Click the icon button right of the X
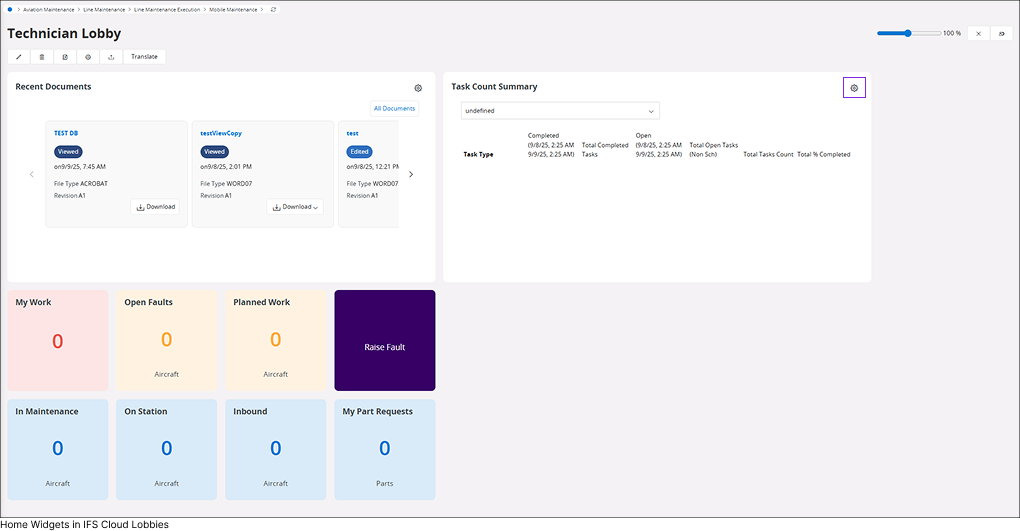The width and height of the screenshot is (1020, 531). click(1002, 33)
